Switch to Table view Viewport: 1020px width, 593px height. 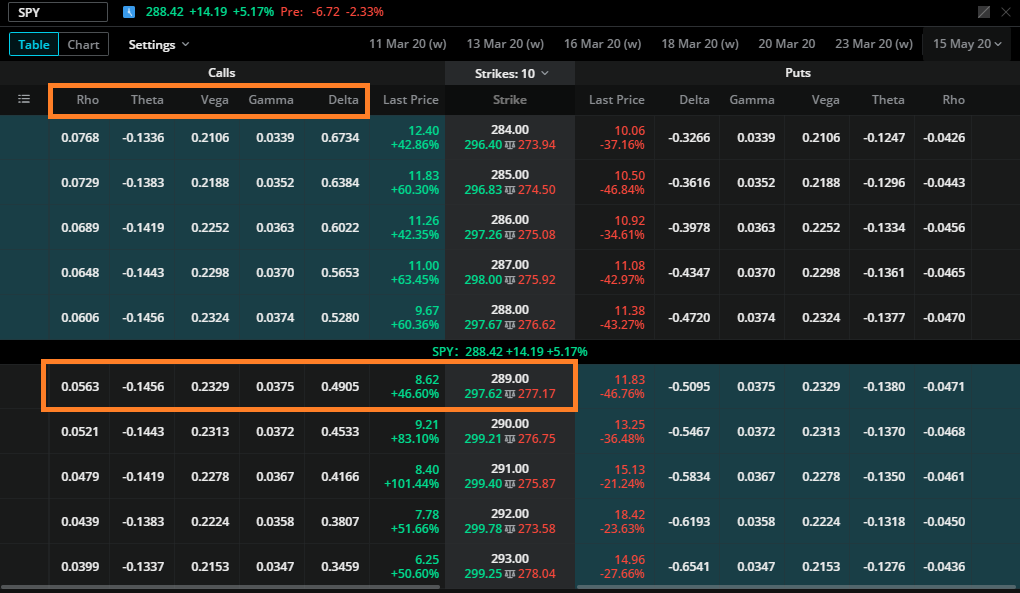(x=34, y=44)
